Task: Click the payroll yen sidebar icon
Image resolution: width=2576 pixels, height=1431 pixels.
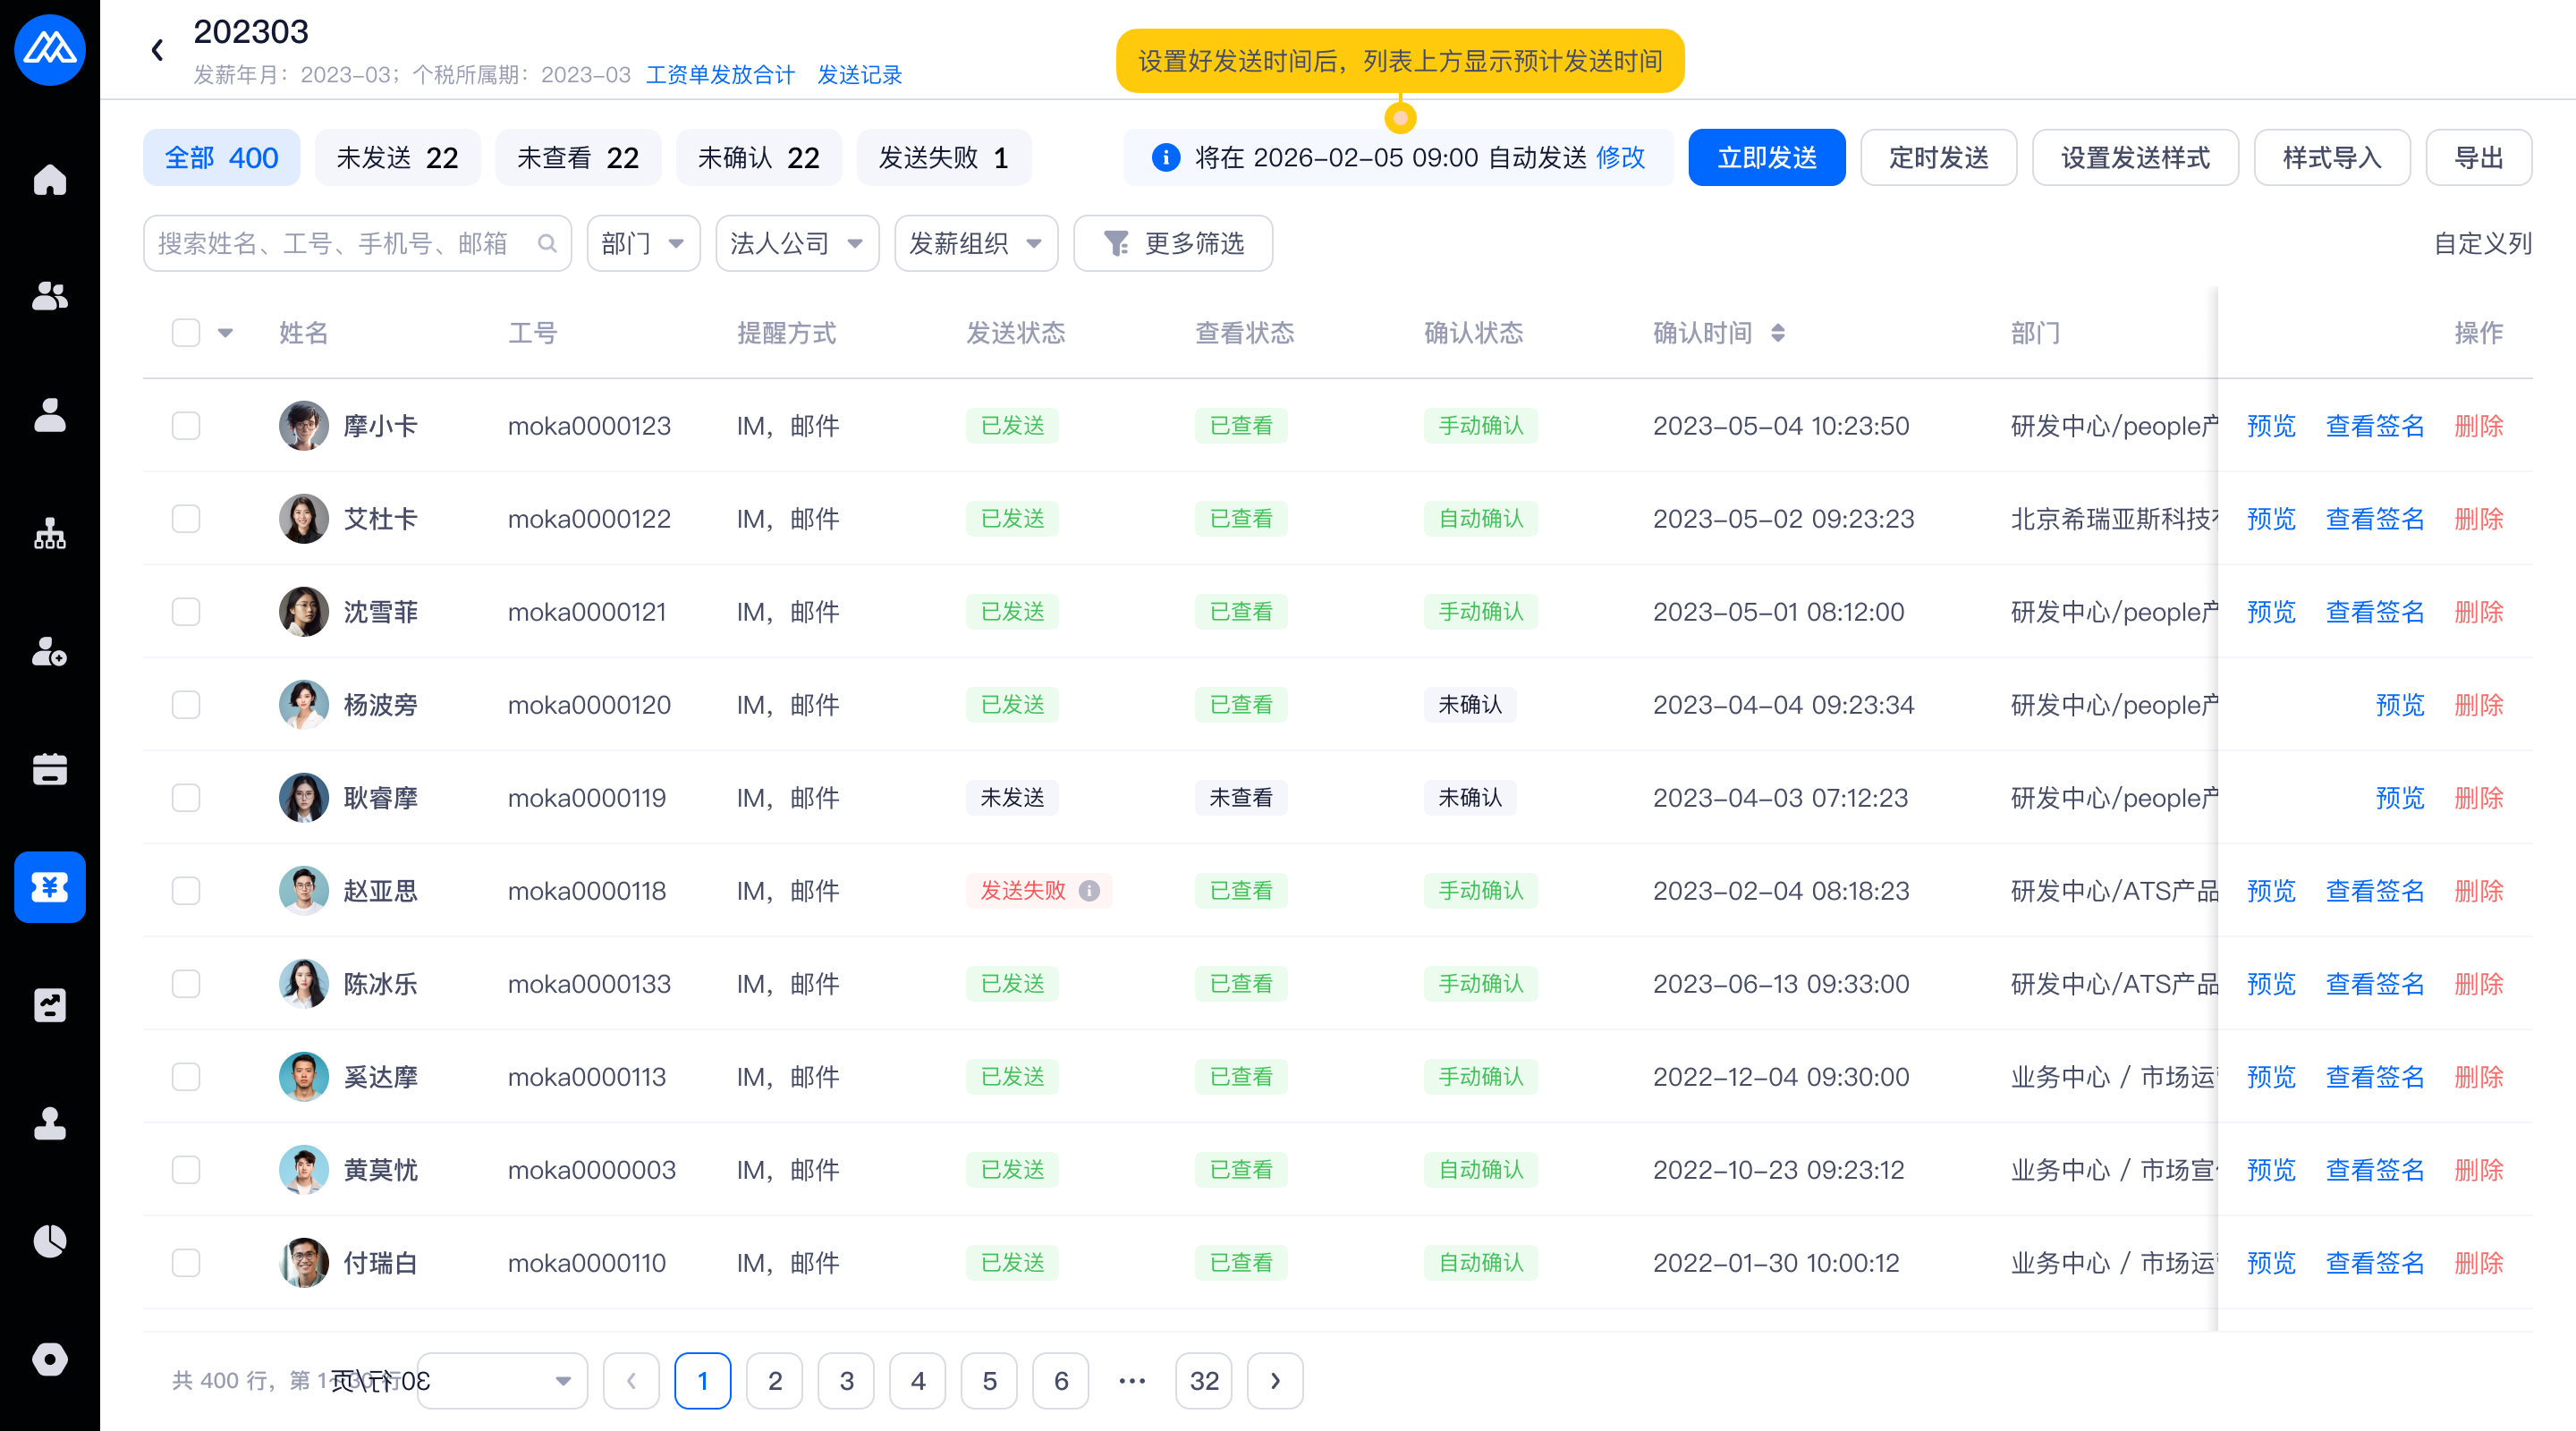Action: coord(49,887)
